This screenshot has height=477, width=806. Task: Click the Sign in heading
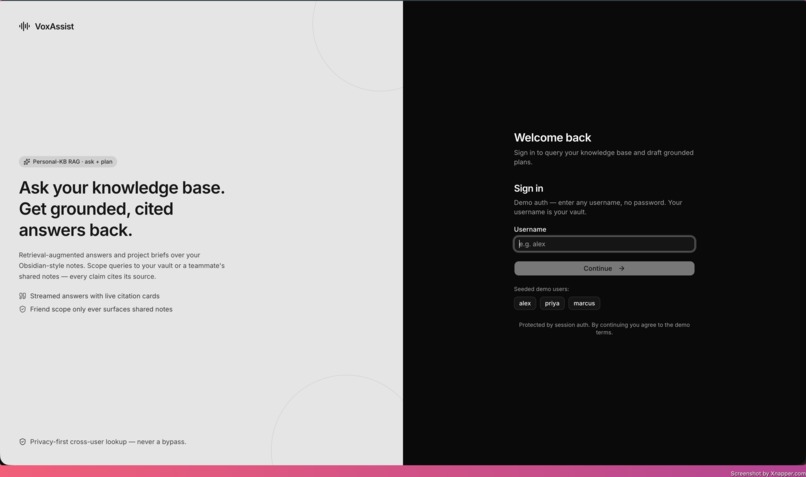point(528,189)
